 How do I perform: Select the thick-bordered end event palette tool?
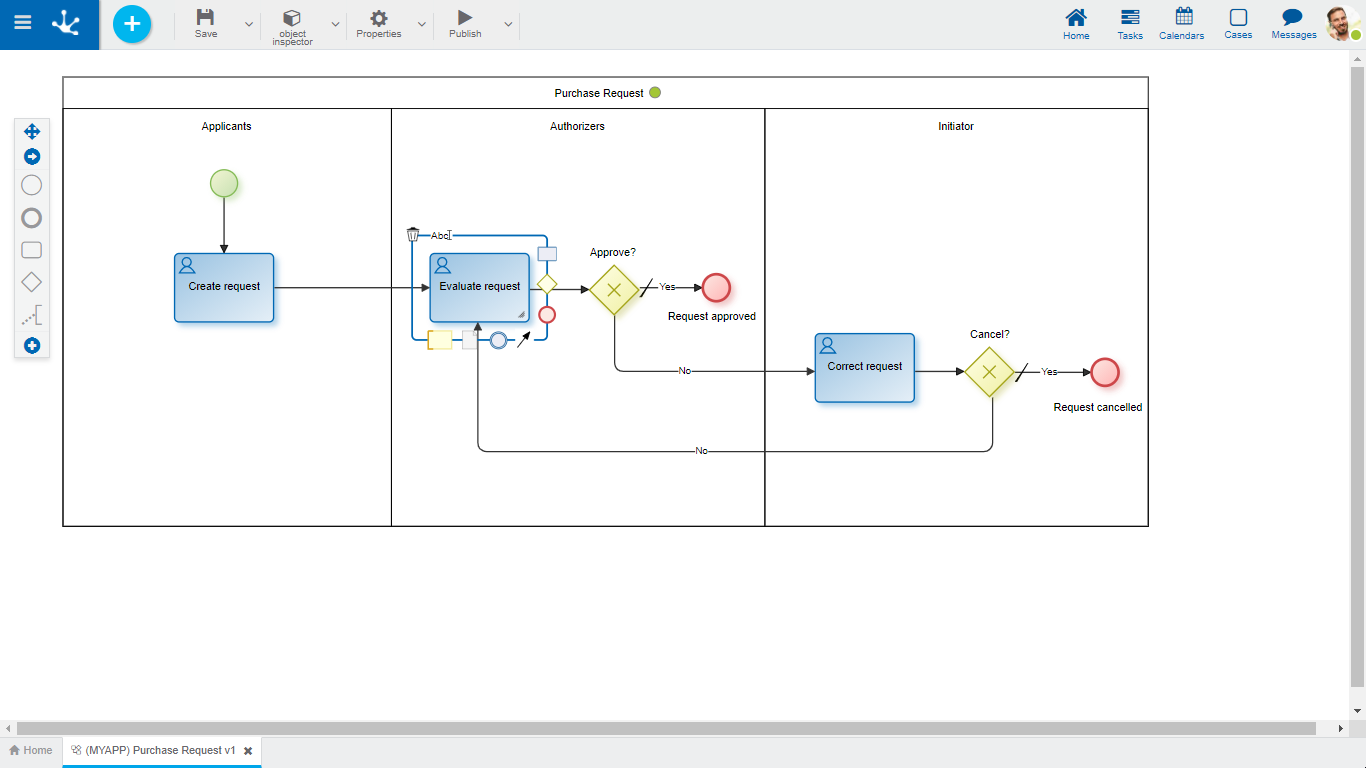click(x=32, y=218)
